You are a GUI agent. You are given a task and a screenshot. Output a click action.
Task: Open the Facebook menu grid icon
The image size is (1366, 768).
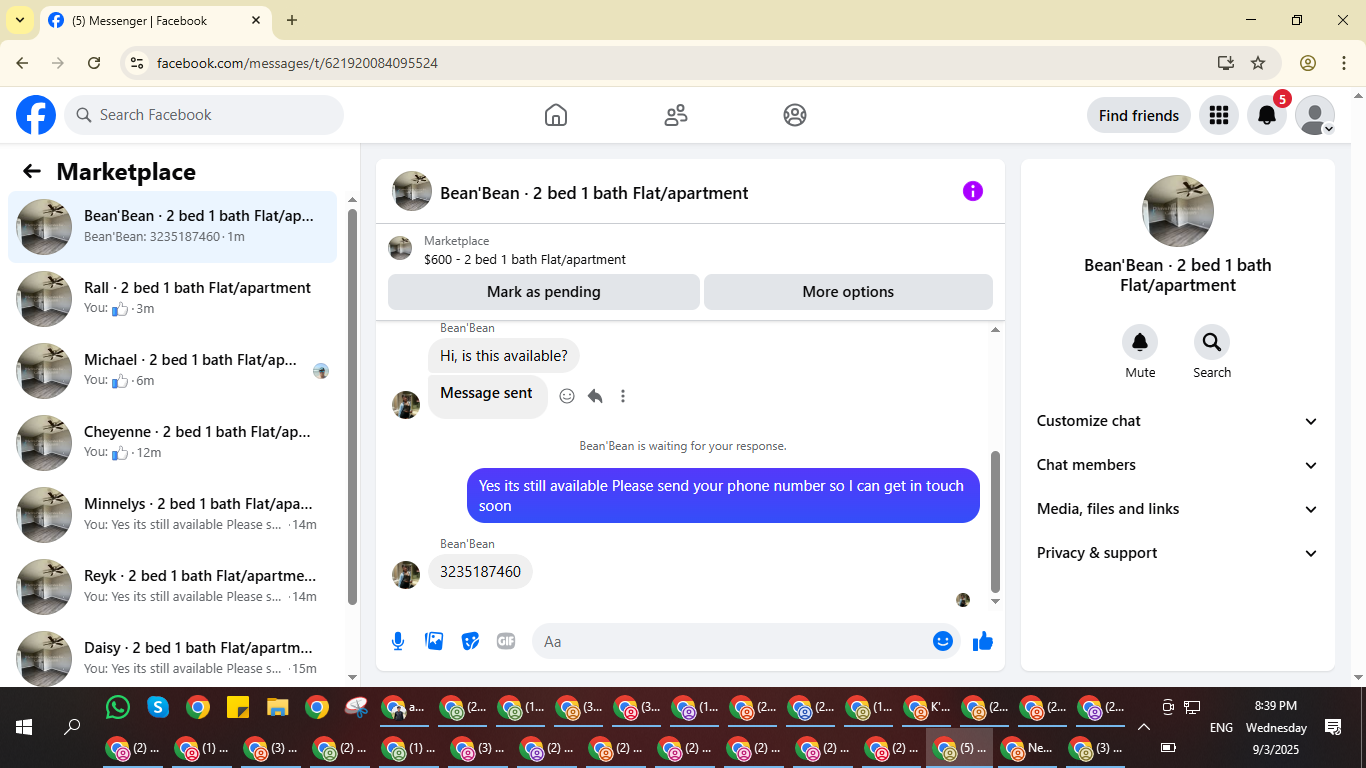tap(1218, 115)
